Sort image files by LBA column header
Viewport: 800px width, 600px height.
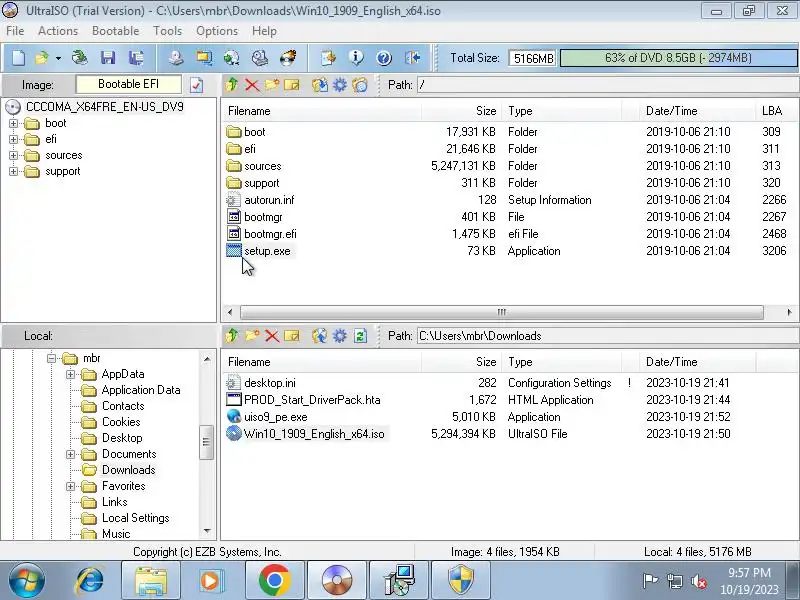(776, 111)
